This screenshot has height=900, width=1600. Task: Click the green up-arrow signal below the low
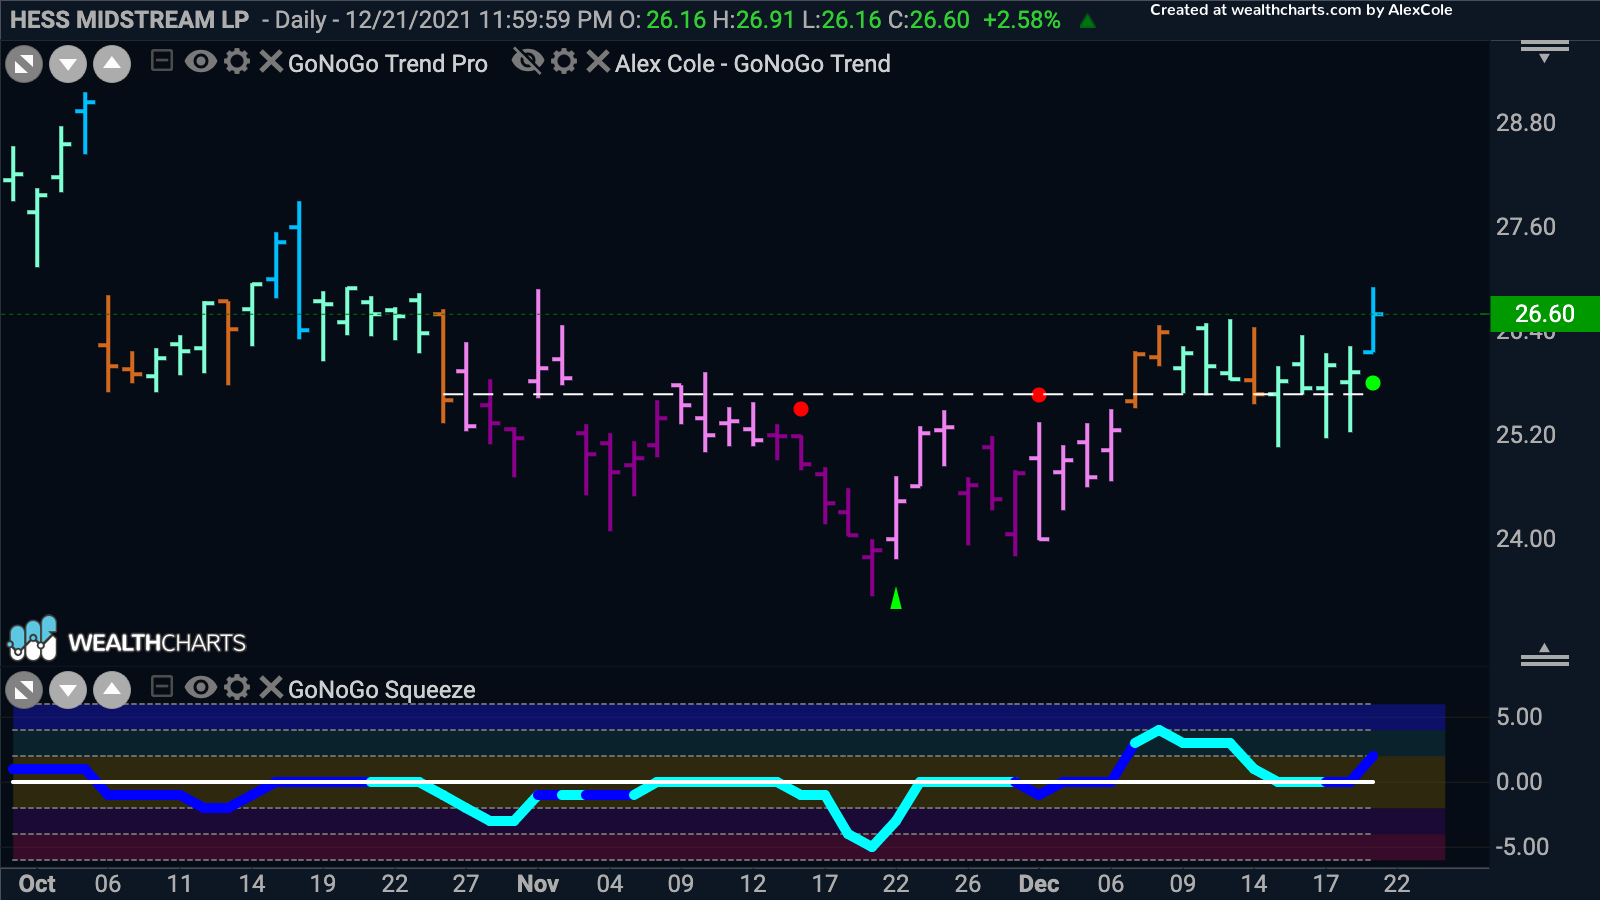(x=896, y=598)
